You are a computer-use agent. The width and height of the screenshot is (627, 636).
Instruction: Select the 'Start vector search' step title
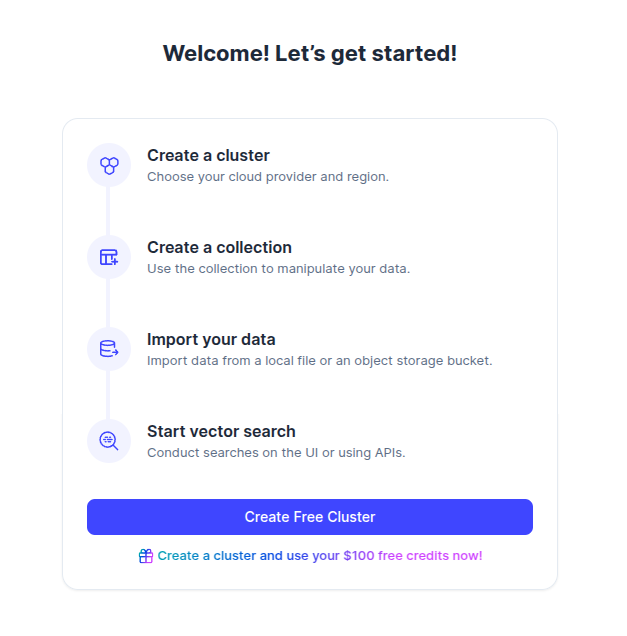pos(221,431)
